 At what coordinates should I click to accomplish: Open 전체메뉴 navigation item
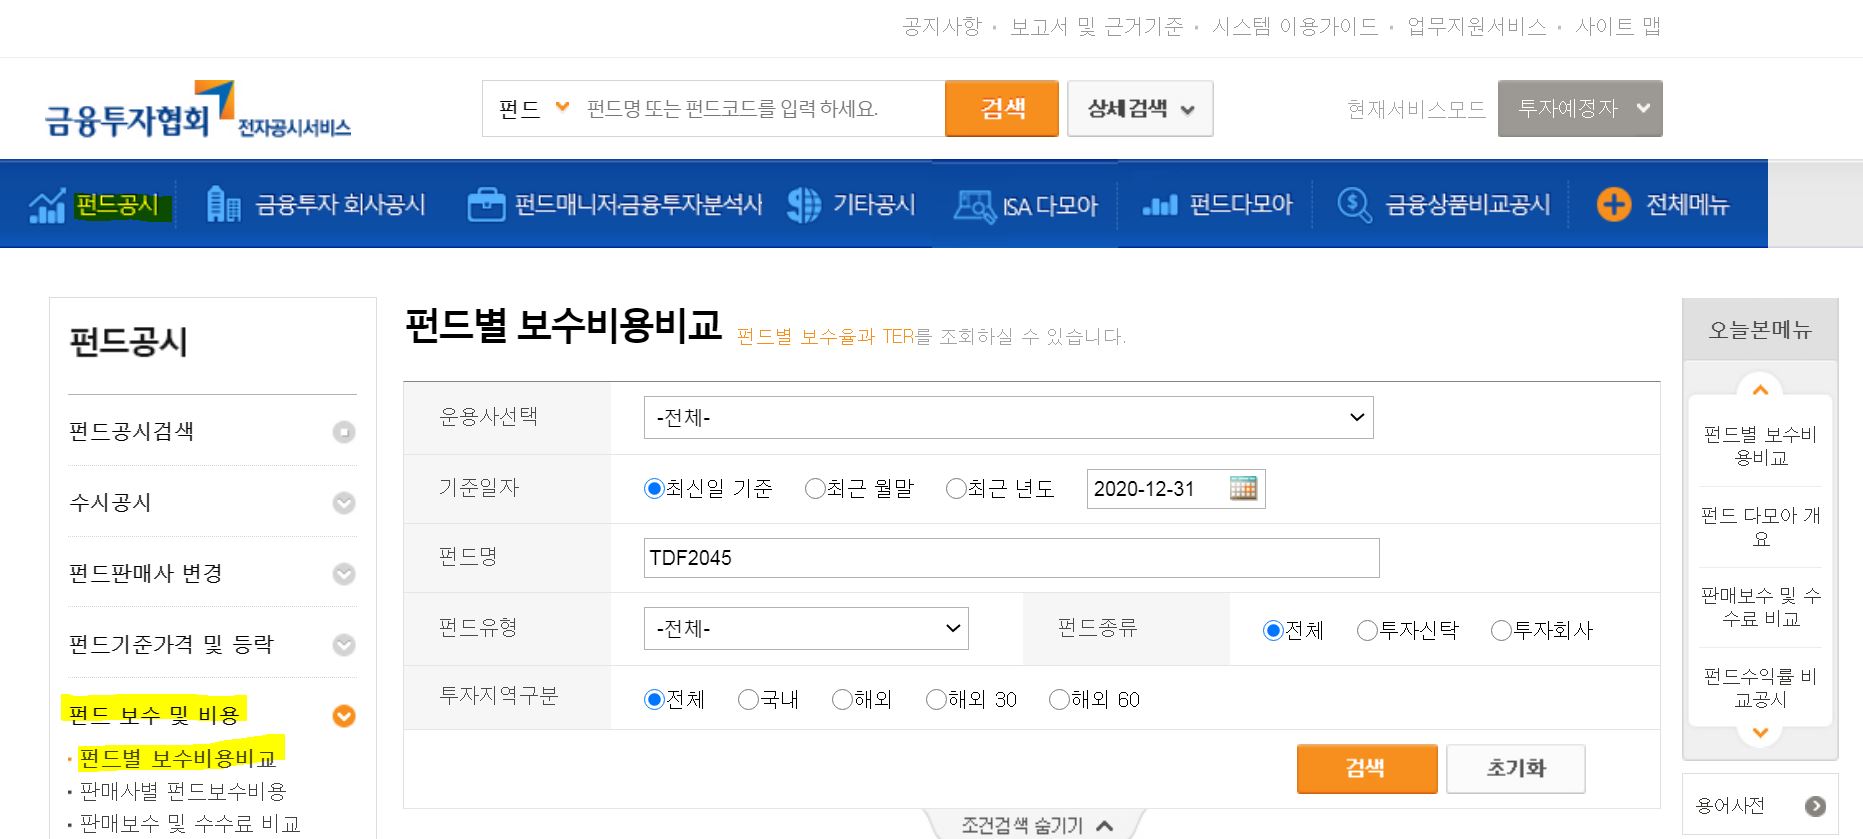[x=1687, y=205]
